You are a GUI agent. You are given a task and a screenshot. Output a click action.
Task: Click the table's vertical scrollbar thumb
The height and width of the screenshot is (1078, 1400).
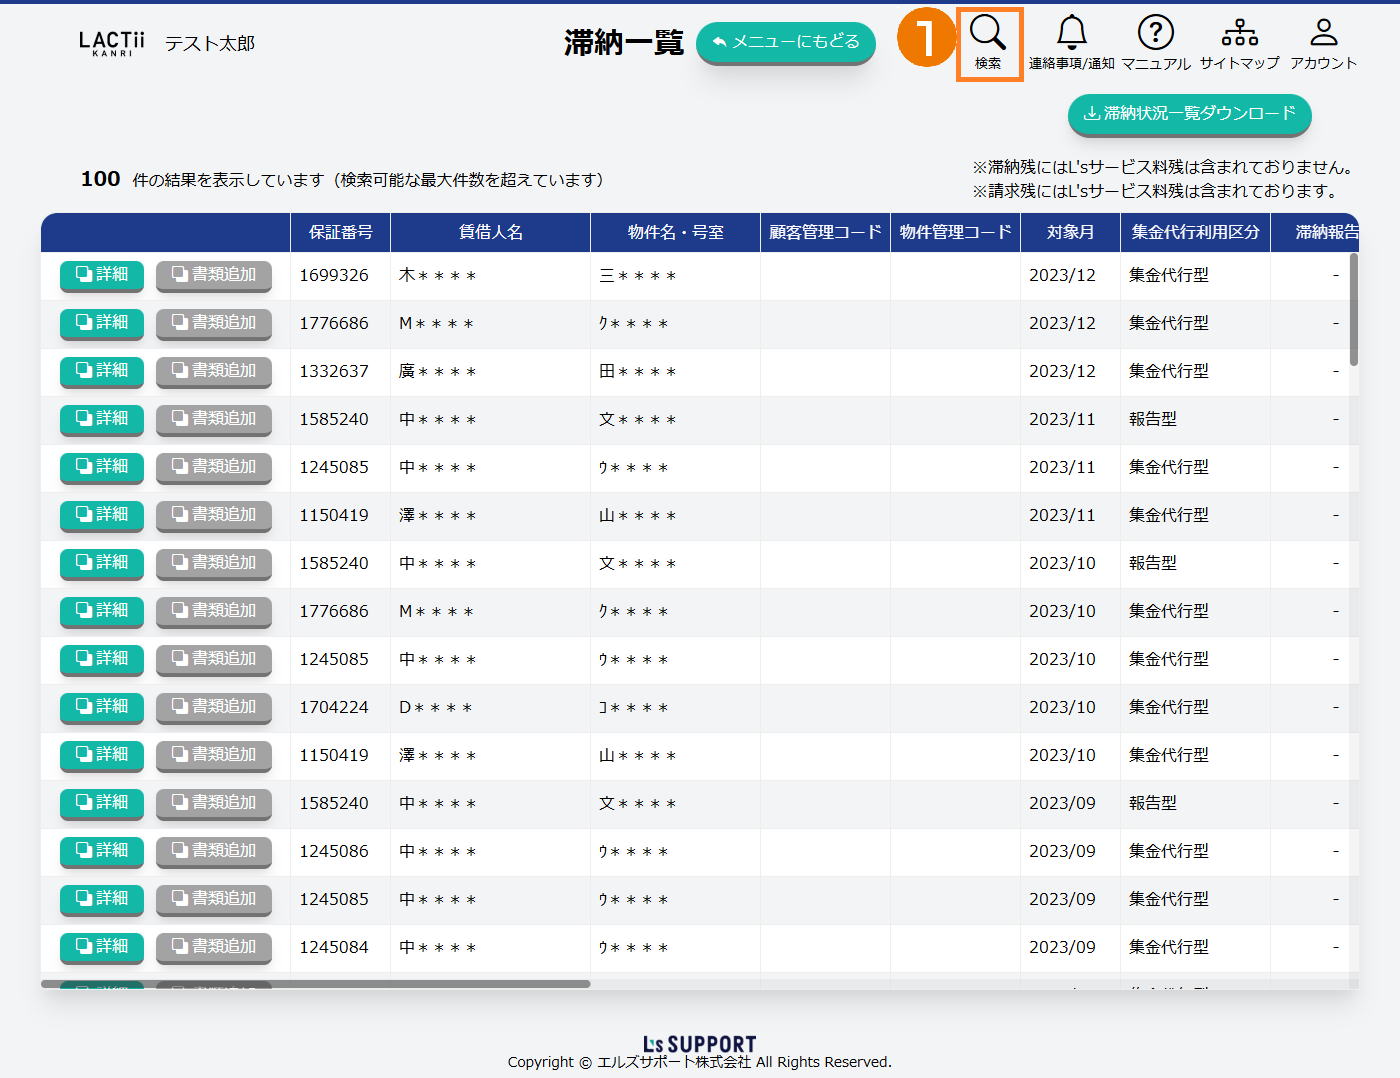pyautogui.click(x=1354, y=310)
